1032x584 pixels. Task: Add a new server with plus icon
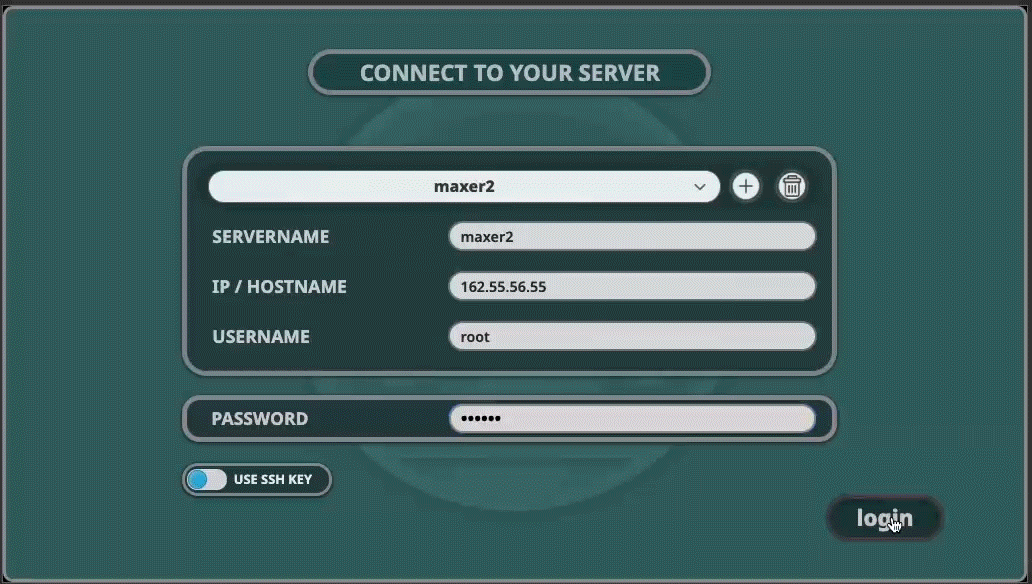pyautogui.click(x=745, y=186)
